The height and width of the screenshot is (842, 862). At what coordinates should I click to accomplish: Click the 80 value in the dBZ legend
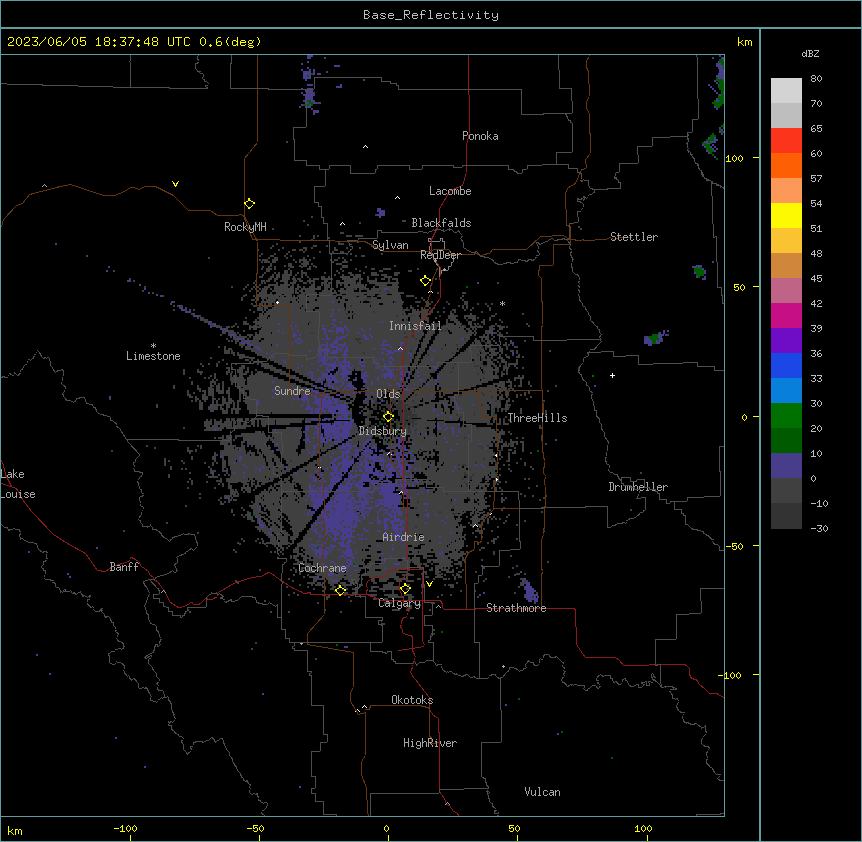click(816, 79)
